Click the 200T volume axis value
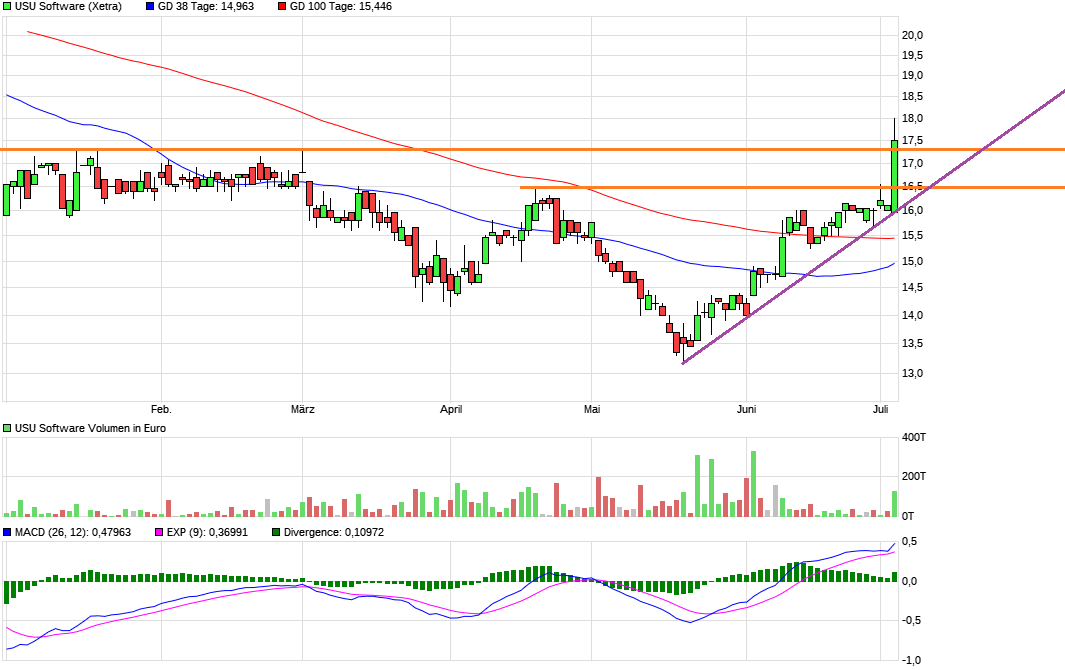Screen dimensions: 1065x670 click(x=914, y=476)
